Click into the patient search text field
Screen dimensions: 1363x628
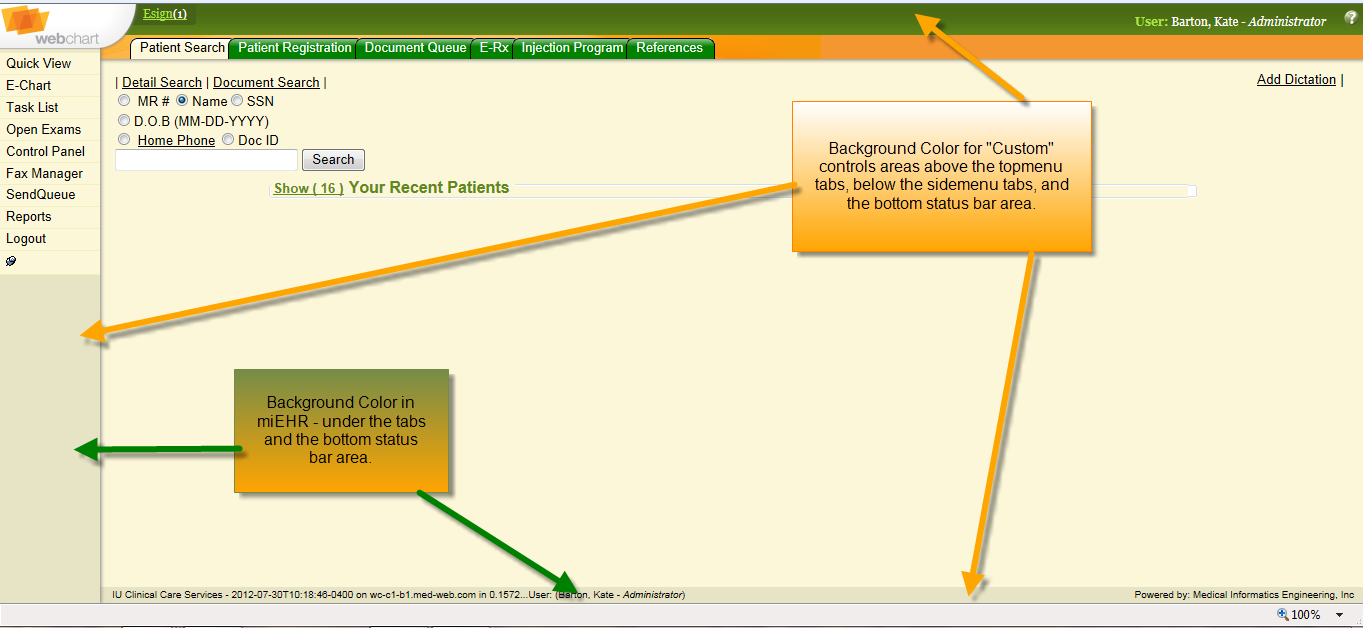(206, 160)
